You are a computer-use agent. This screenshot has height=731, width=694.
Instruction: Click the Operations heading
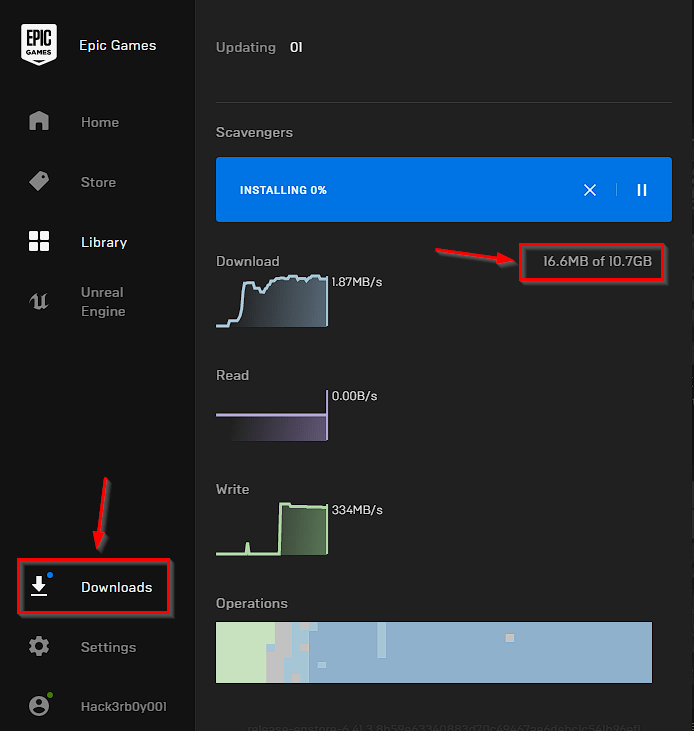coord(252,603)
